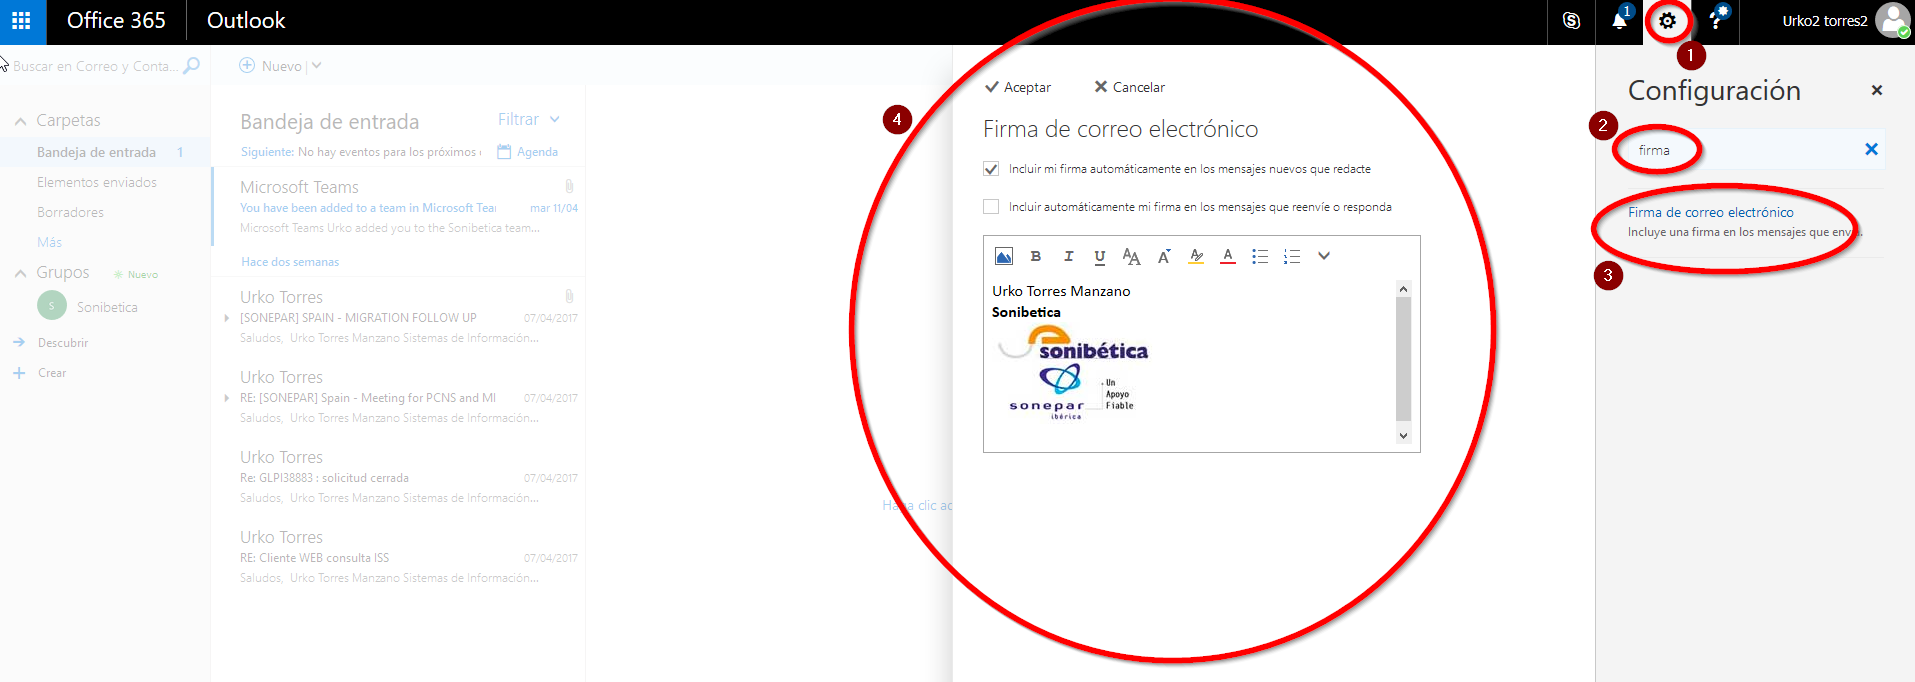Click Aceptar to save the signature
The width and height of the screenshot is (1915, 682).
click(1018, 87)
